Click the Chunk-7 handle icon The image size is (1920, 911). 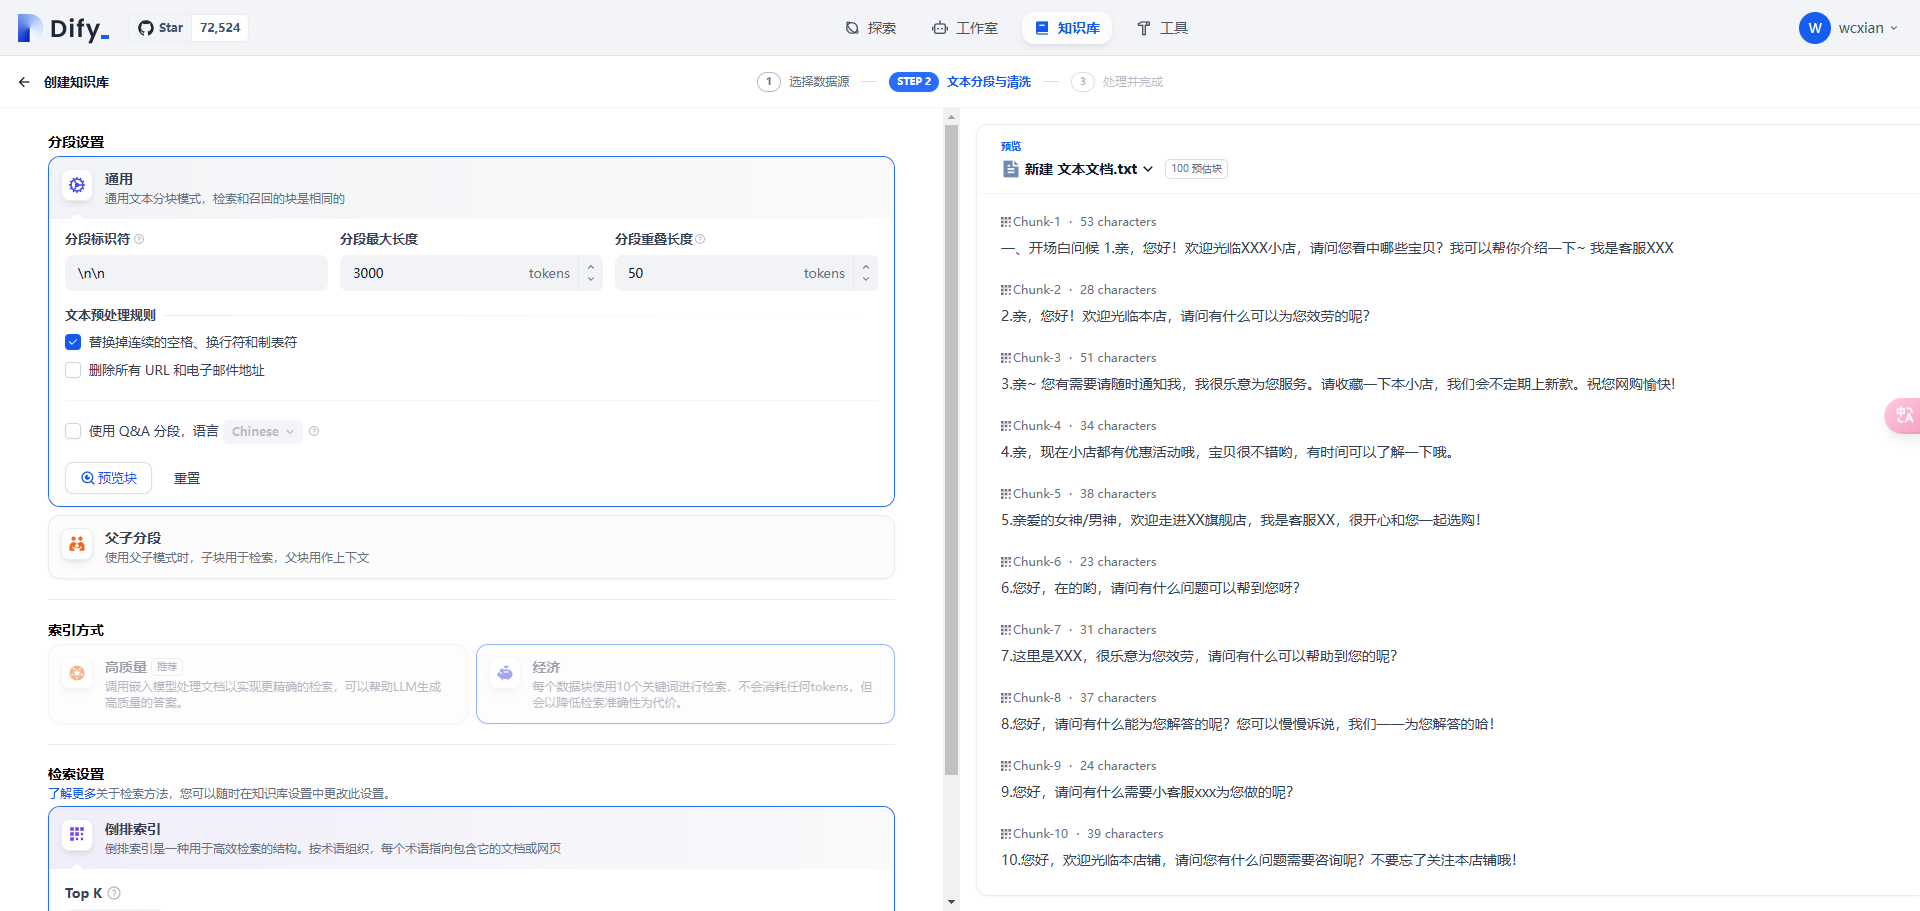tap(1005, 630)
